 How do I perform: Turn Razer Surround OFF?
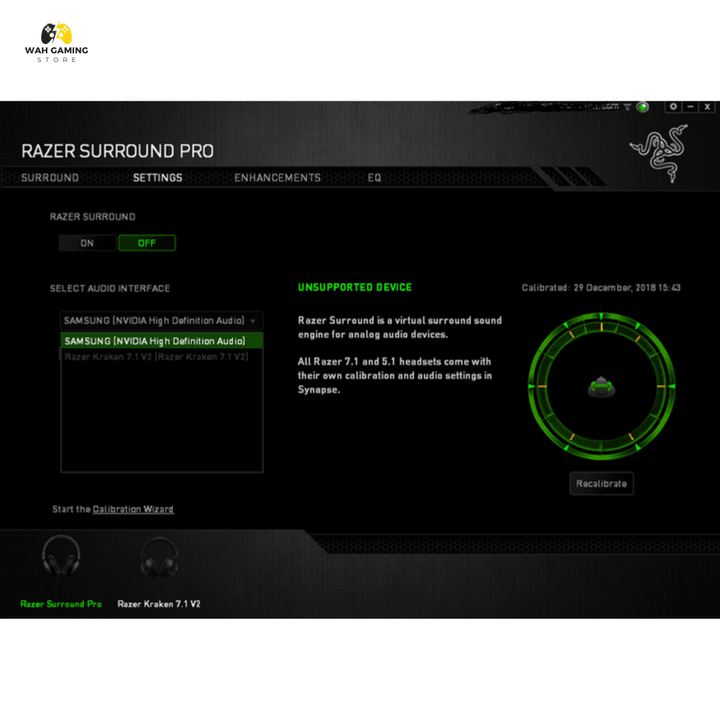click(147, 243)
